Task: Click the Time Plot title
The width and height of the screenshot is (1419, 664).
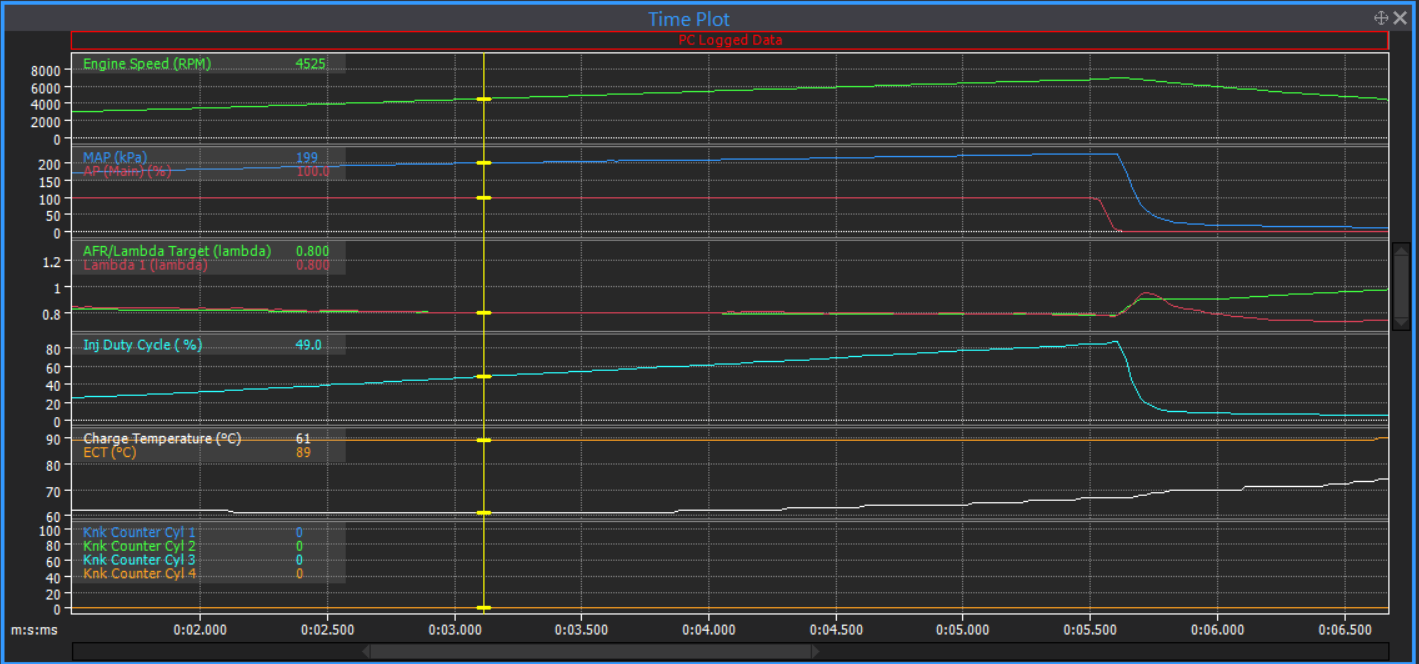Action: [689, 19]
